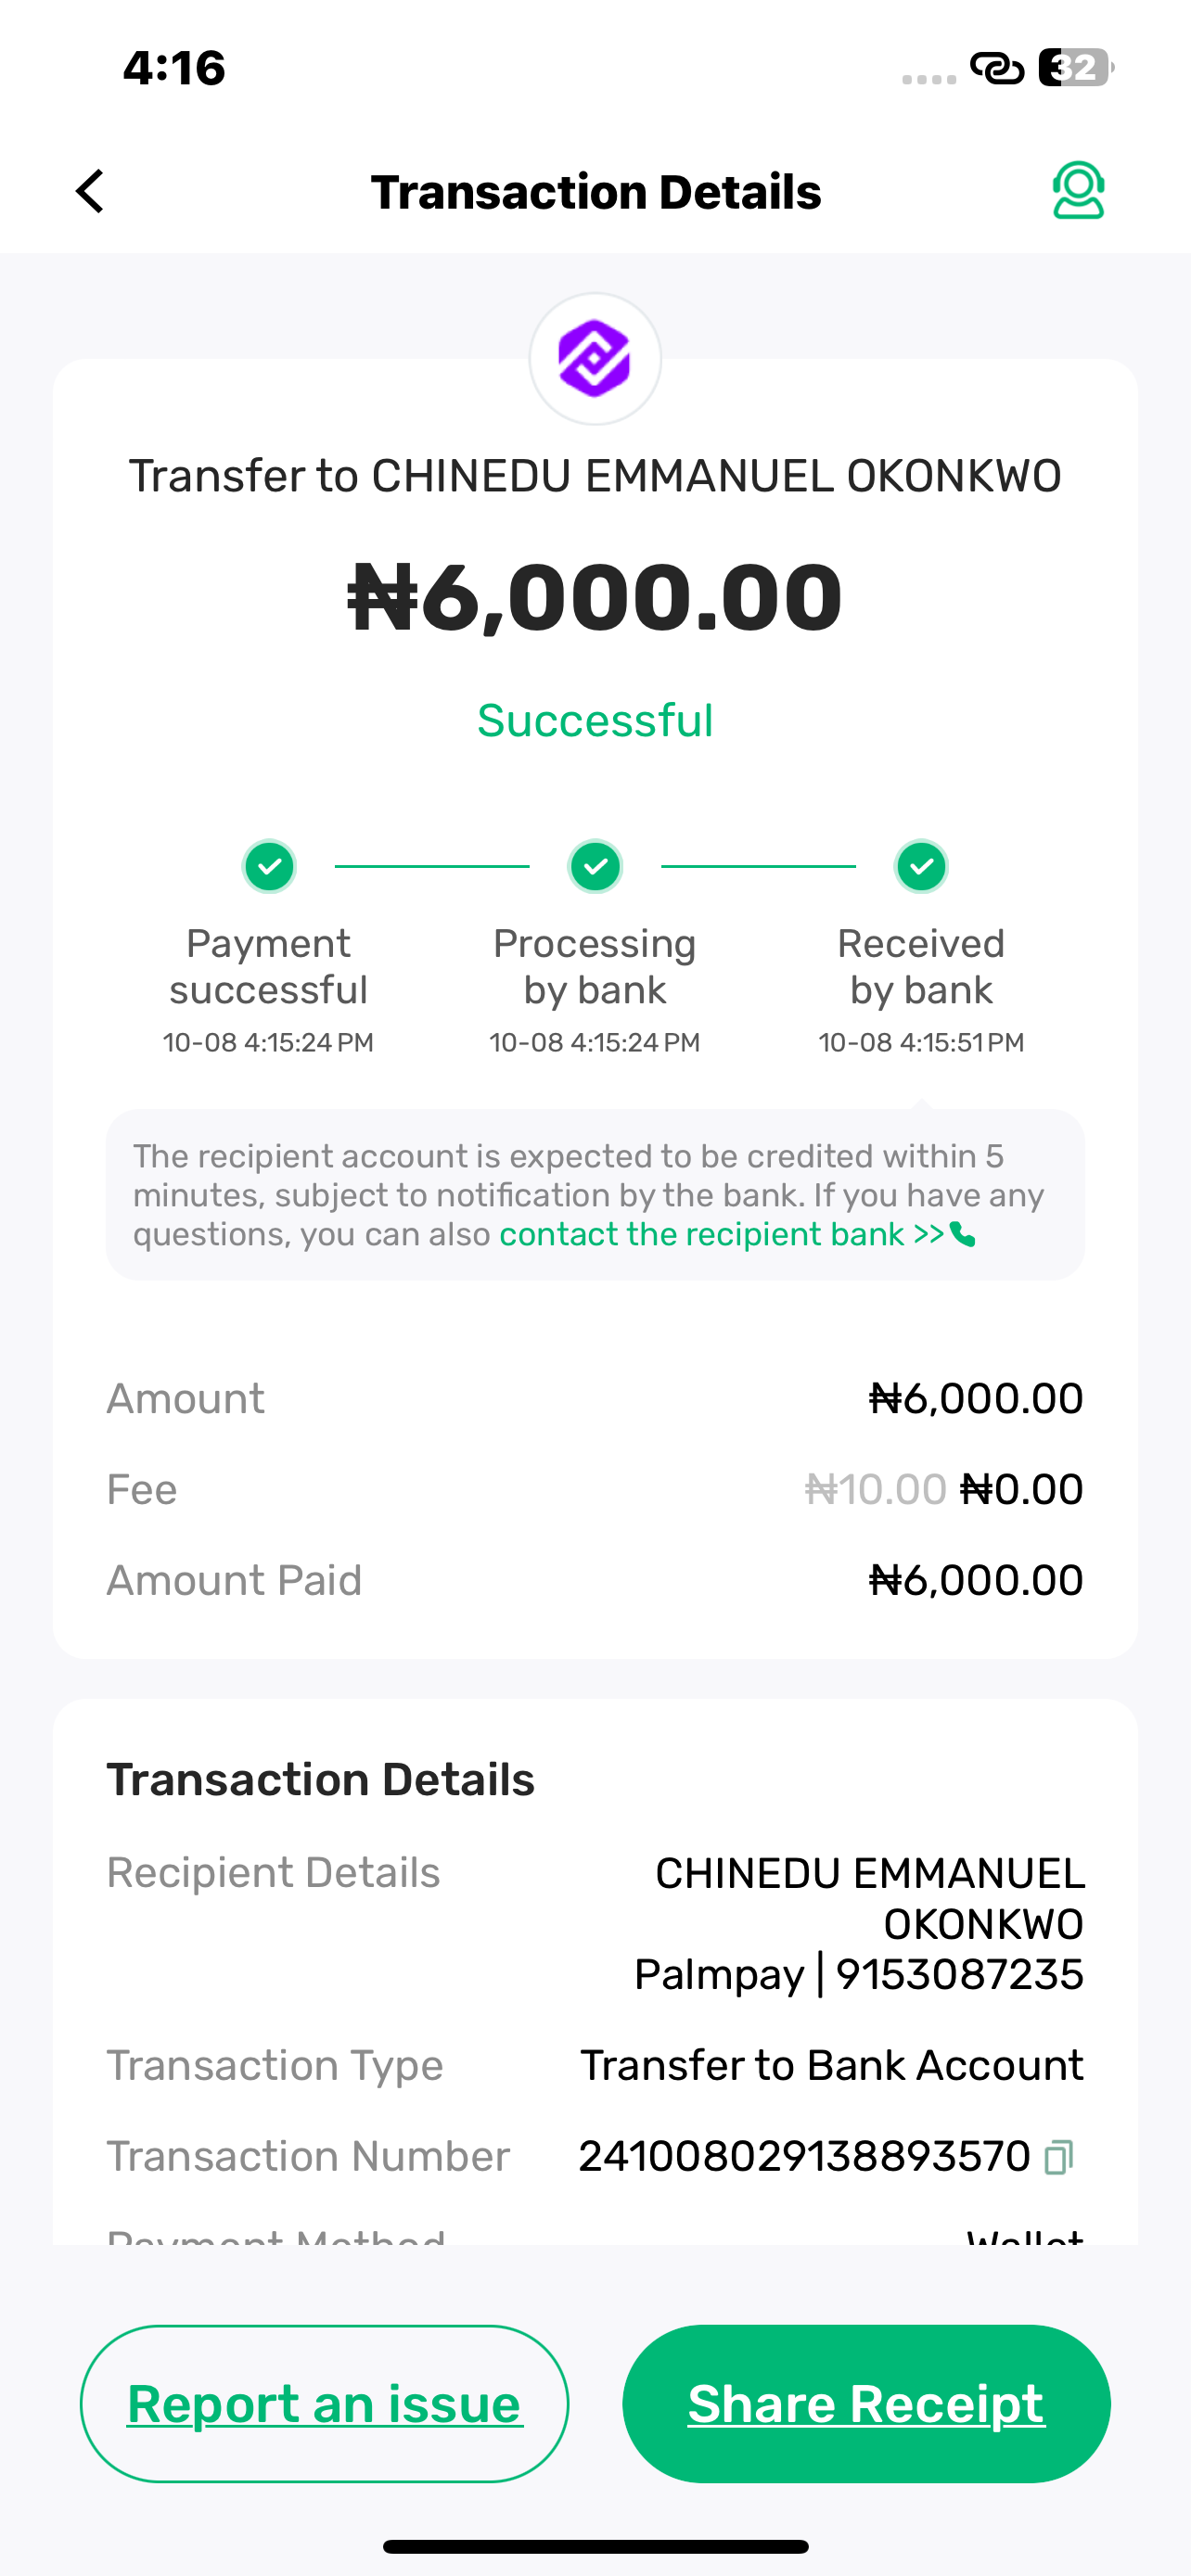Tap the Processing by bank checkmark
This screenshot has height=2576, width=1191.
point(595,866)
